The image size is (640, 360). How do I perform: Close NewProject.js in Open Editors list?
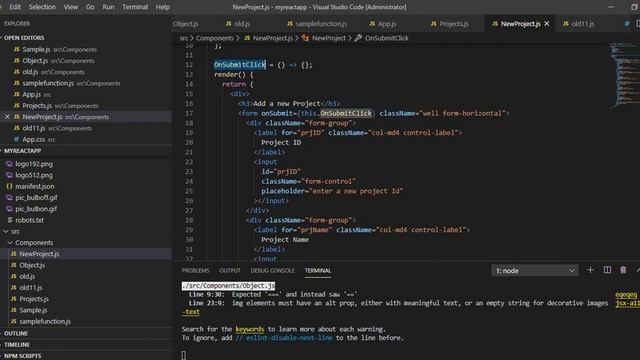(x=7, y=117)
